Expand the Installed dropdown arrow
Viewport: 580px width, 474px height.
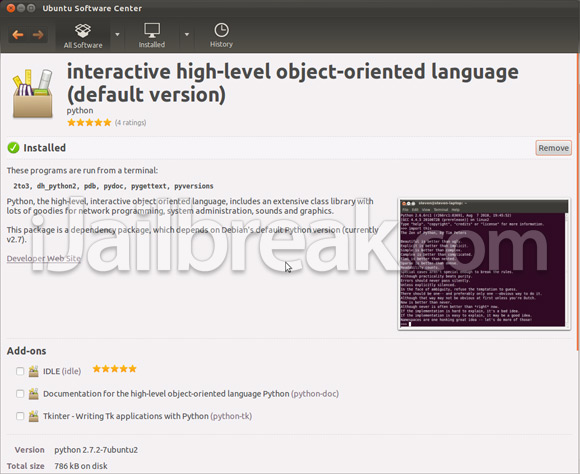click(x=187, y=35)
